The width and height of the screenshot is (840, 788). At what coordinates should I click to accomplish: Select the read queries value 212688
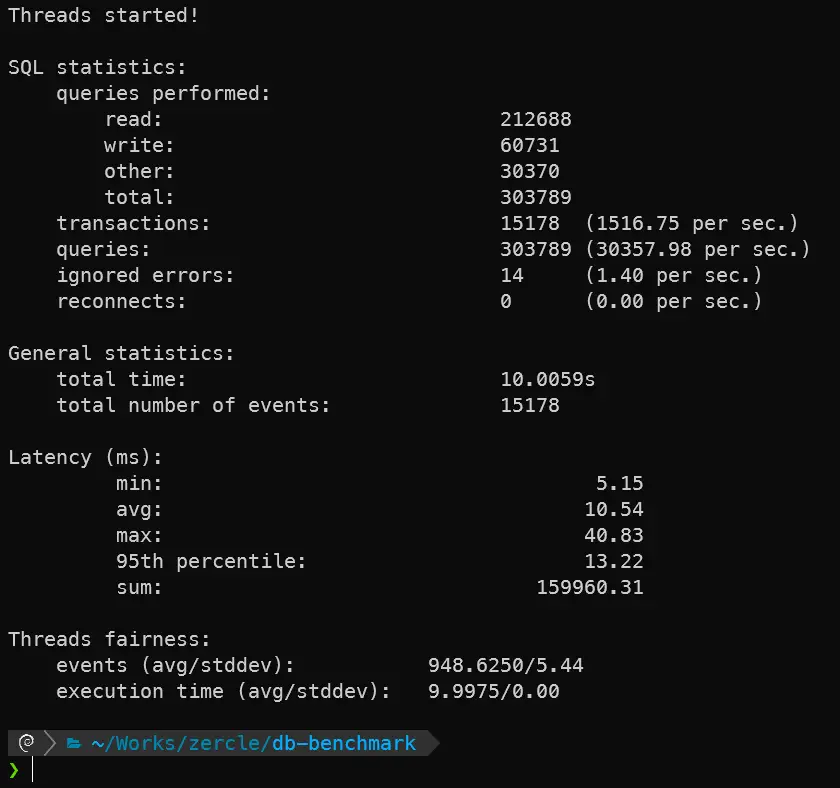(x=535, y=120)
